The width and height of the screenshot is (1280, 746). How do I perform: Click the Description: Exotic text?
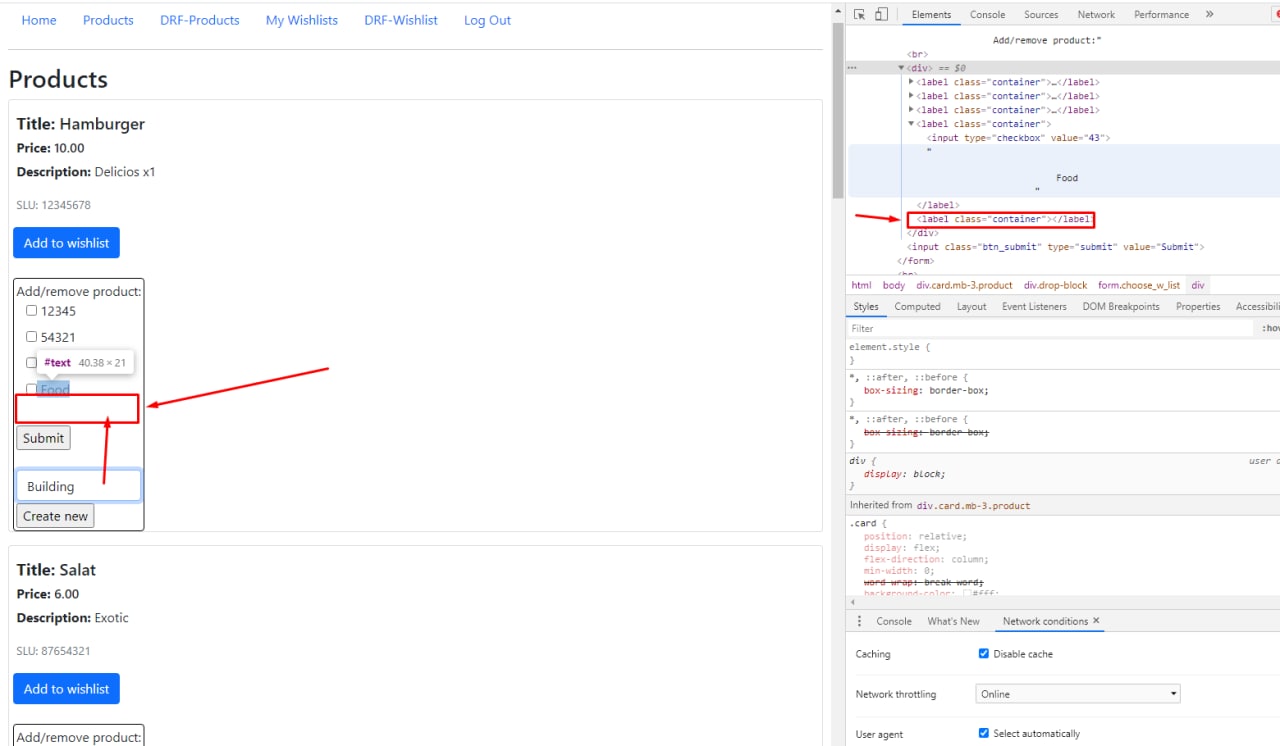(x=72, y=618)
